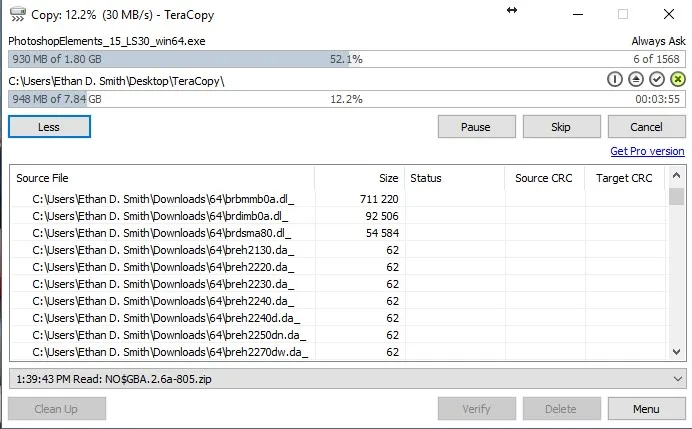
Task: Click the TeraCopy app icon in title bar
Action: pos(18,14)
